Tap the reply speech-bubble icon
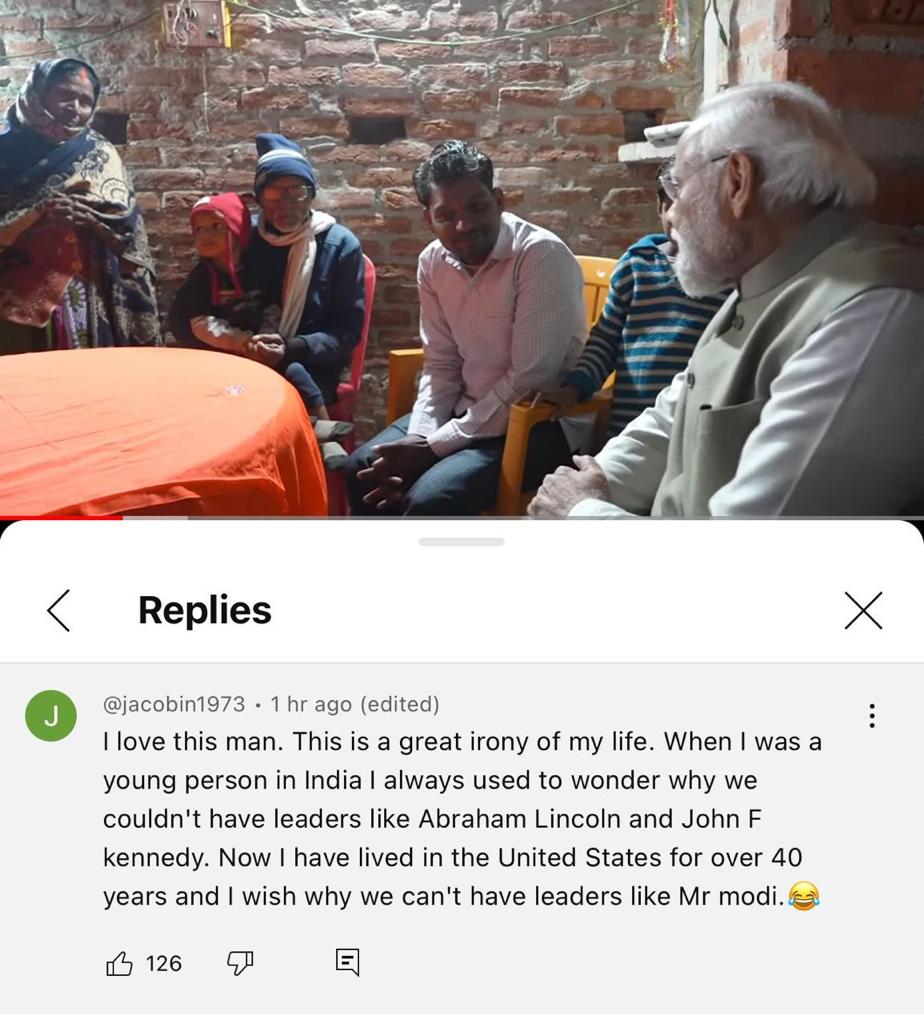Image resolution: width=924 pixels, height=1024 pixels. point(347,962)
